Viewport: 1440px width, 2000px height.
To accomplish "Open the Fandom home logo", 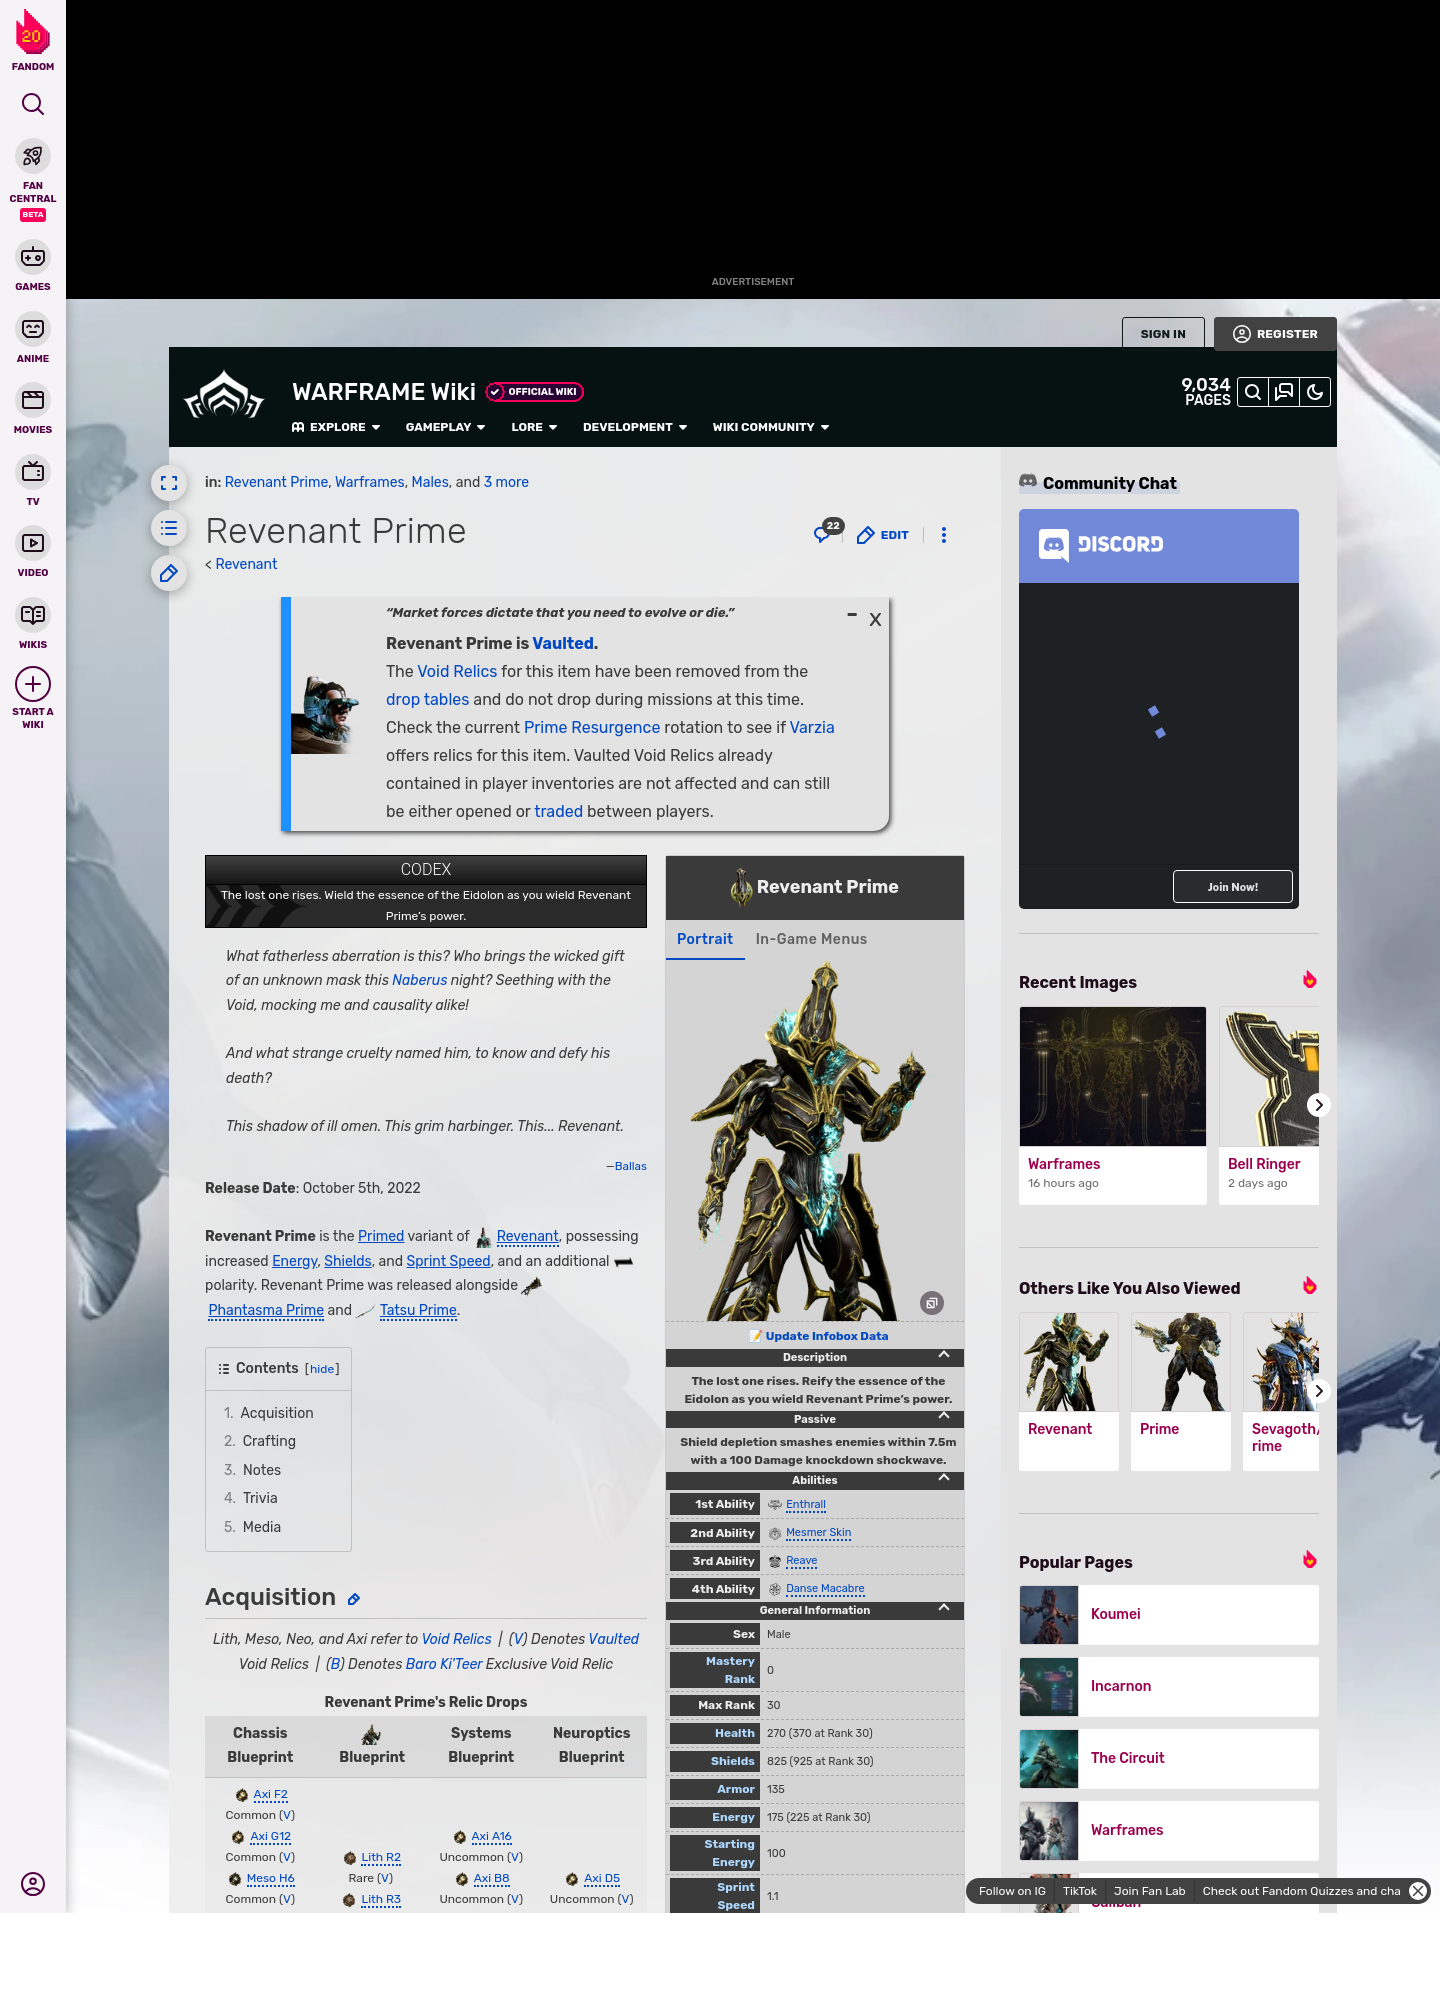I will 33,40.
